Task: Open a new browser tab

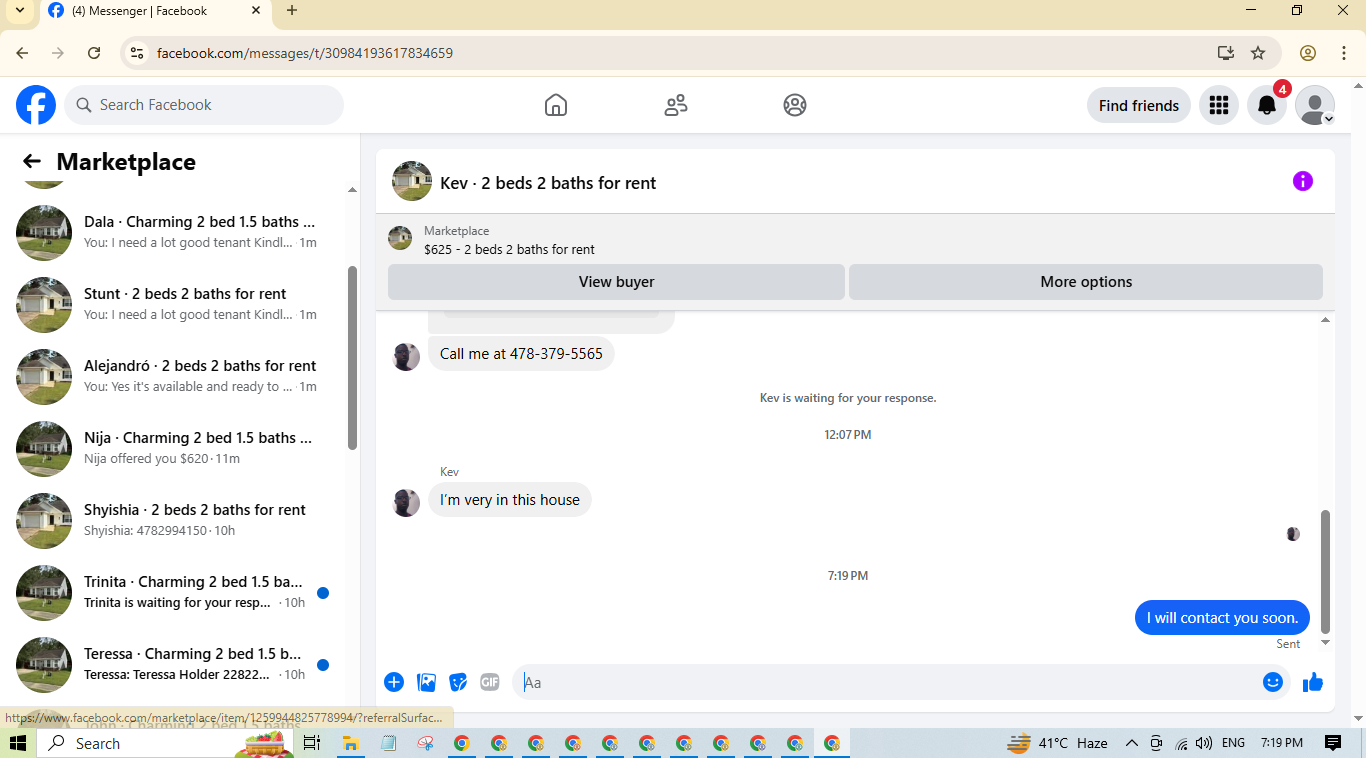Action: (292, 11)
